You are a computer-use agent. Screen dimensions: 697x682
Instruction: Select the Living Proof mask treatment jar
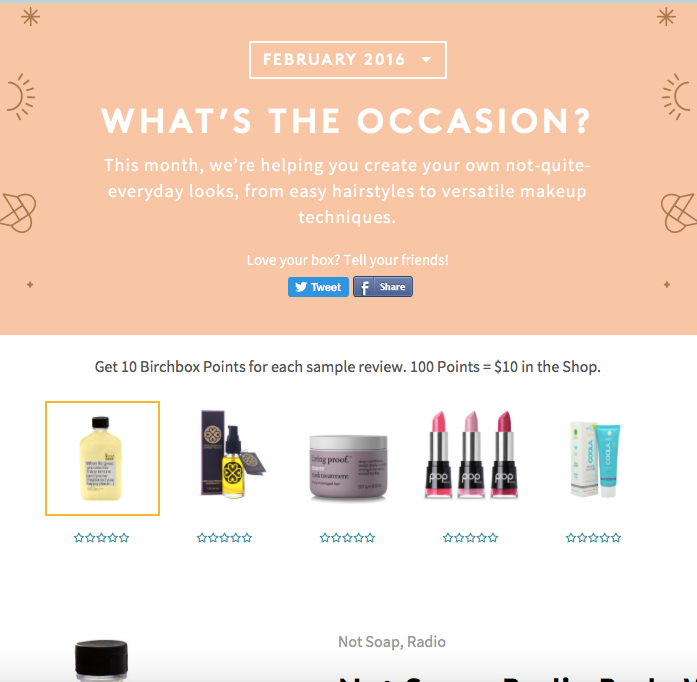point(348,467)
